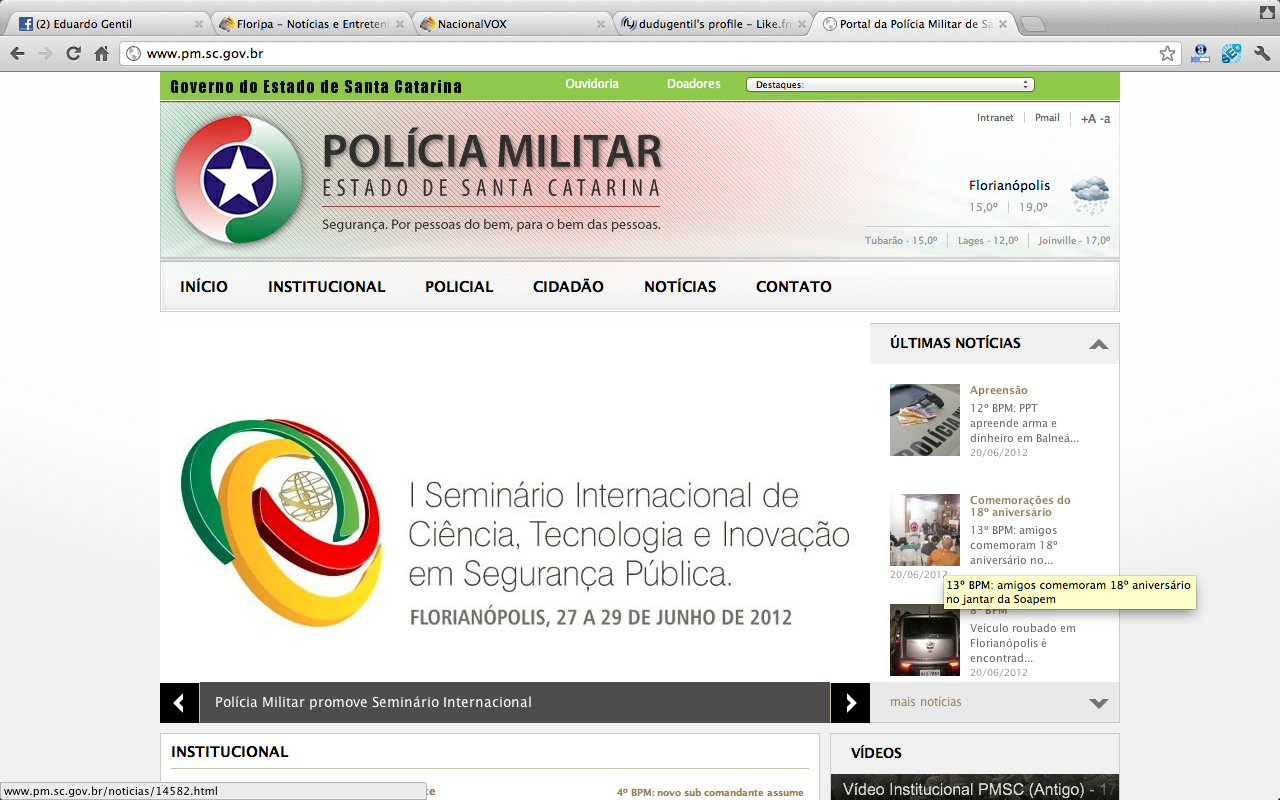Click the Polícia Militar star emblem logo
Screen dimensions: 1280x800
[238, 180]
